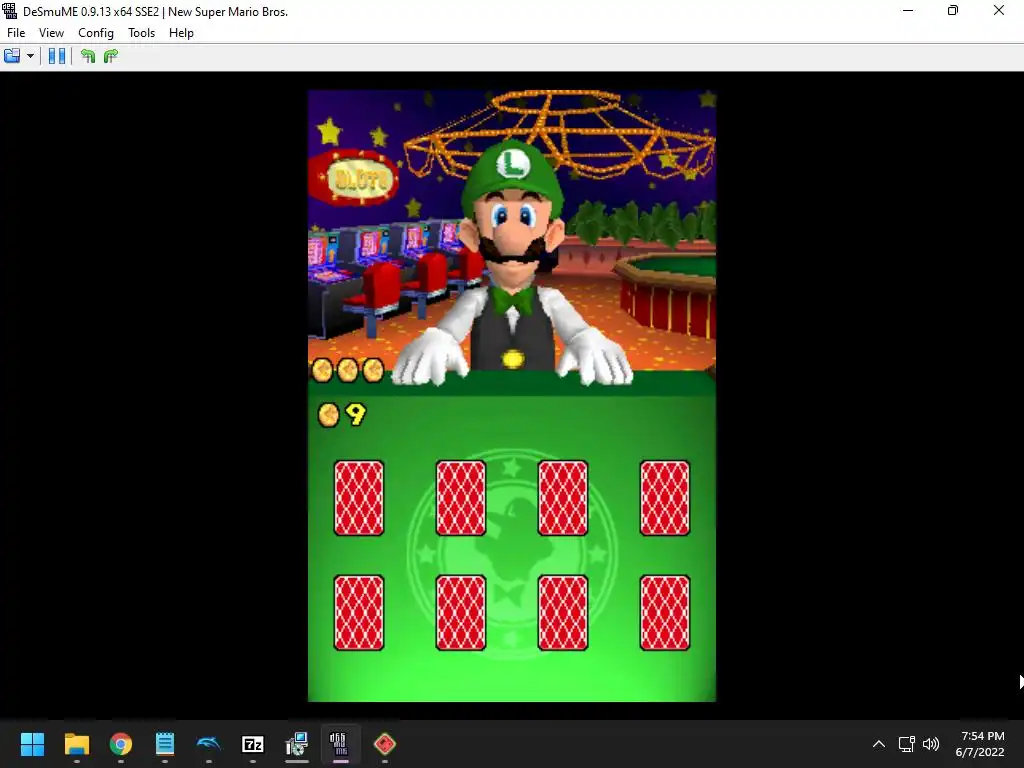The height and width of the screenshot is (768, 1024).
Task: Open the Windows Start menu
Action: (32, 744)
